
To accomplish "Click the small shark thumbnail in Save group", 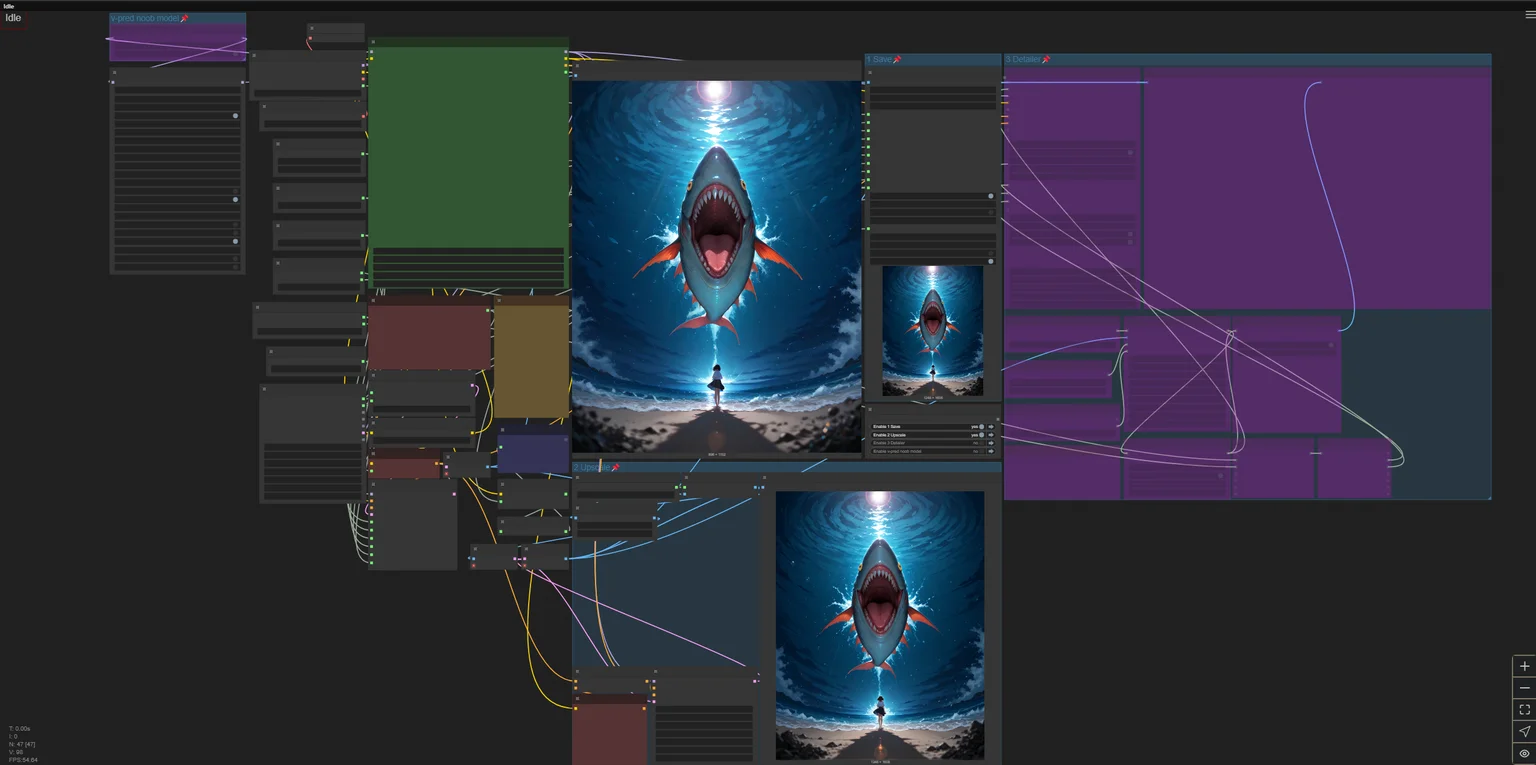I will [932, 331].
